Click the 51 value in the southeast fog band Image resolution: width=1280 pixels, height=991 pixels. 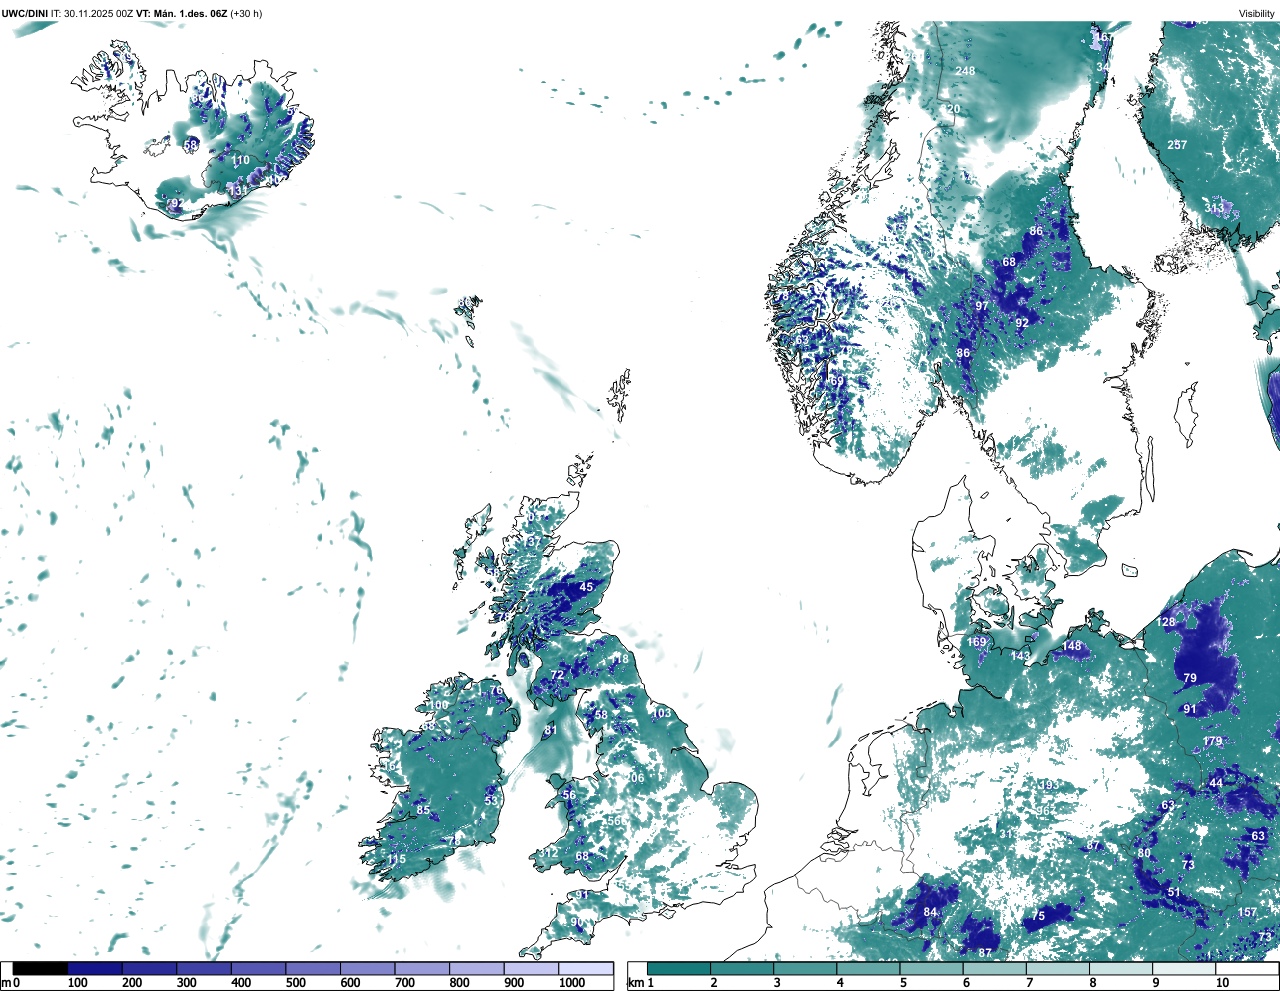click(x=1174, y=892)
